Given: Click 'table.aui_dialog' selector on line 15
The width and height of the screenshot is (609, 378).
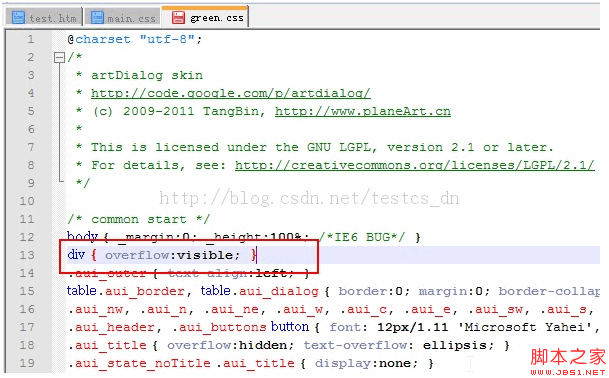Looking at the screenshot, I should tap(259, 291).
